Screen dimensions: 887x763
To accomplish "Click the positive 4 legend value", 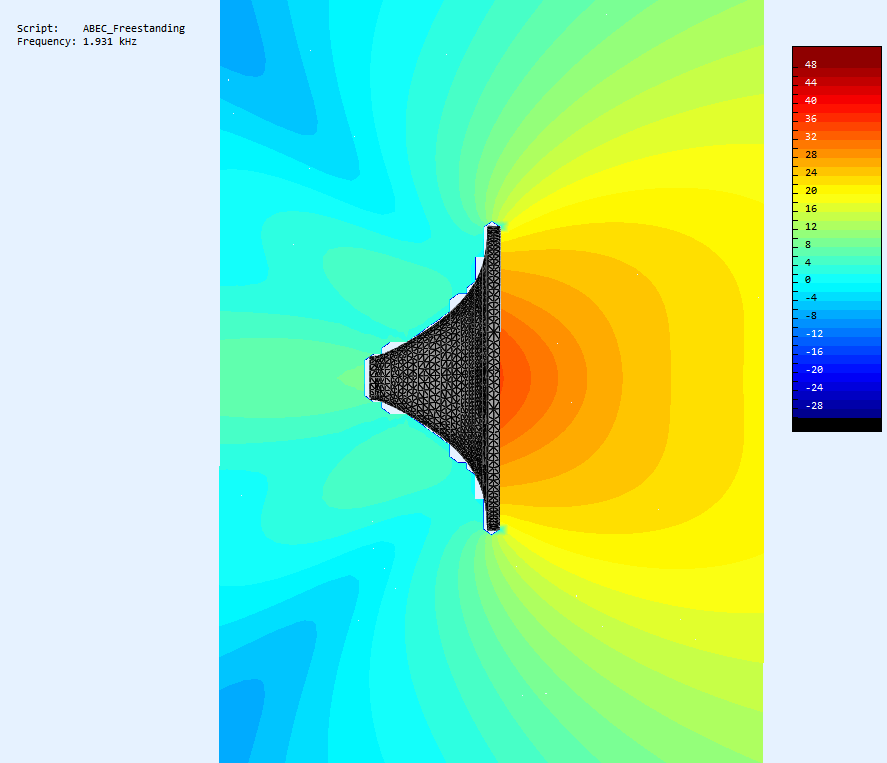I will point(808,262).
